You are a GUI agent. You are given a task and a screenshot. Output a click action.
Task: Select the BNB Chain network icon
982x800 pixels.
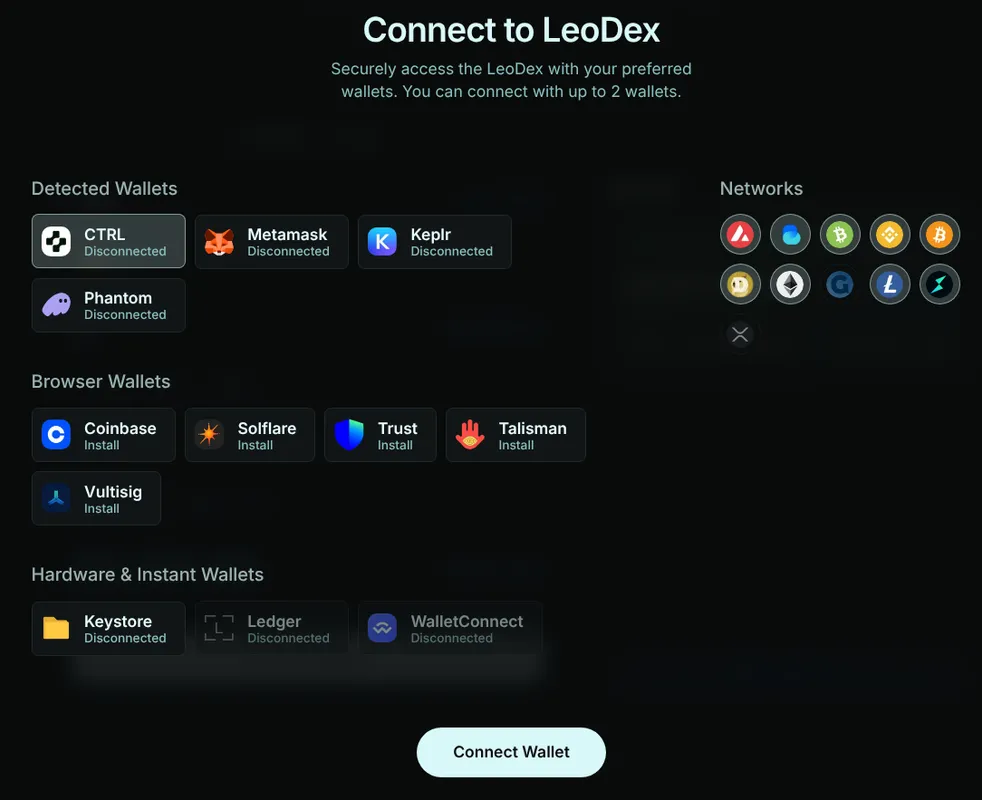[x=889, y=234]
